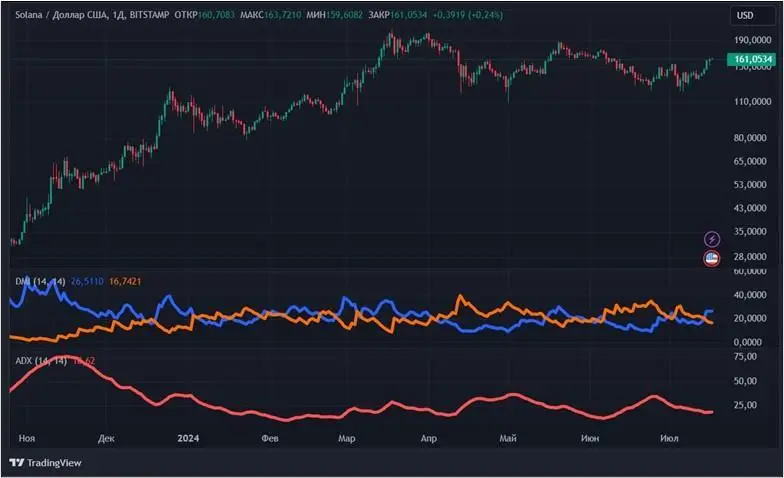
Task: Open the USD currency selector
Action: click(745, 15)
